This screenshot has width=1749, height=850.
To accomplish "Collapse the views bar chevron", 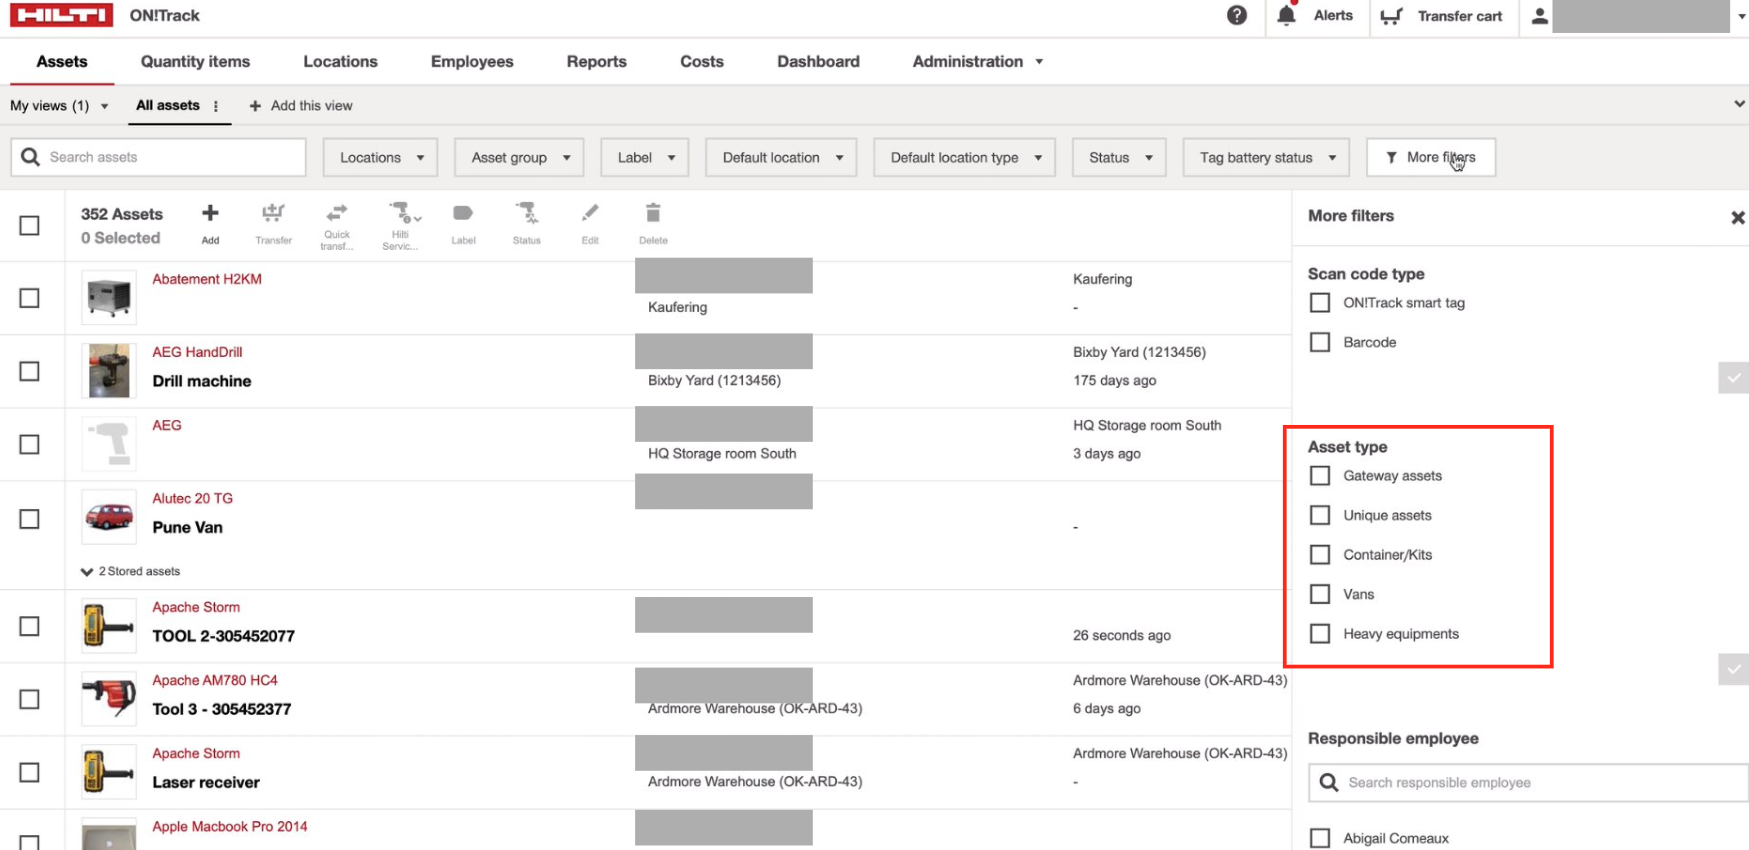I will tap(1739, 104).
